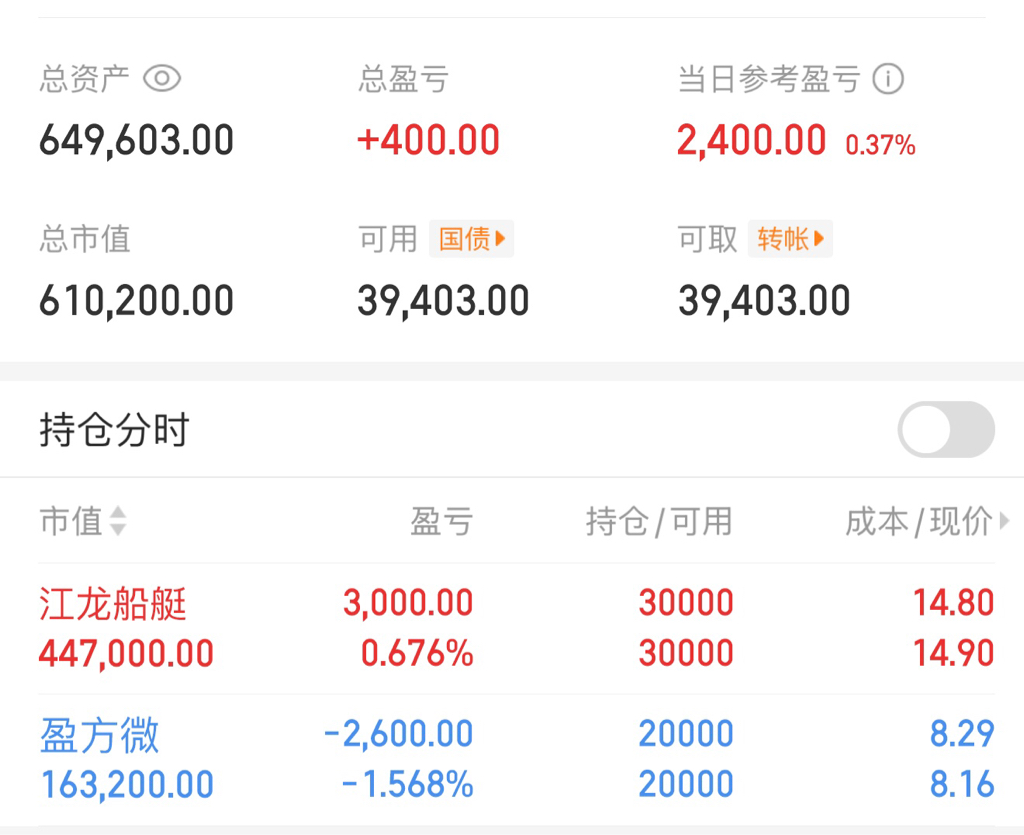Hide total assets with the eye icon

coord(161,79)
